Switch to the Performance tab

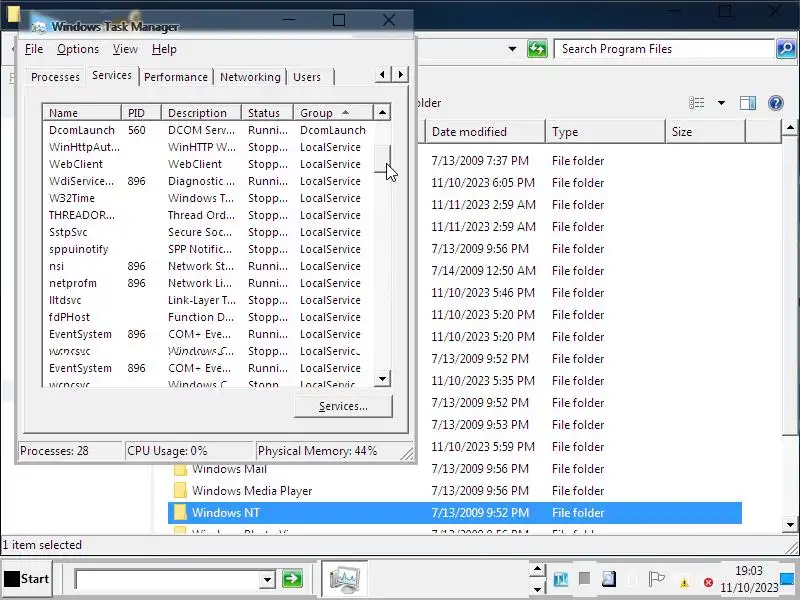point(176,77)
